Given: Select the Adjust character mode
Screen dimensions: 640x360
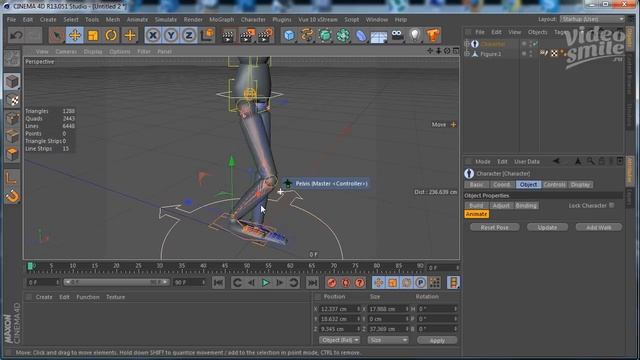Looking at the screenshot, I should [x=501, y=206].
